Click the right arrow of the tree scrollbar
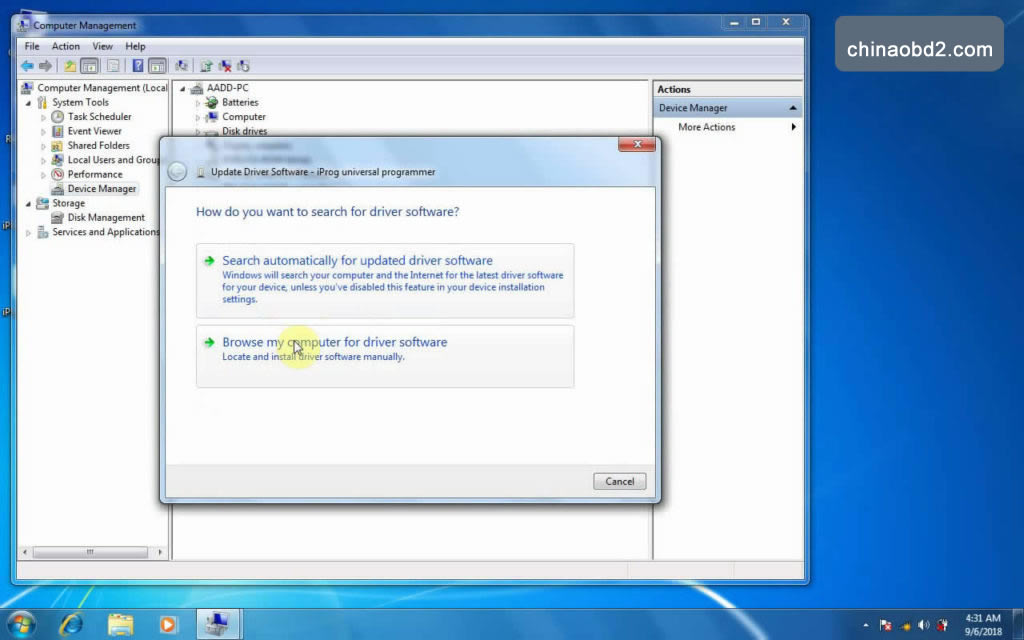This screenshot has width=1024, height=640. click(160, 552)
